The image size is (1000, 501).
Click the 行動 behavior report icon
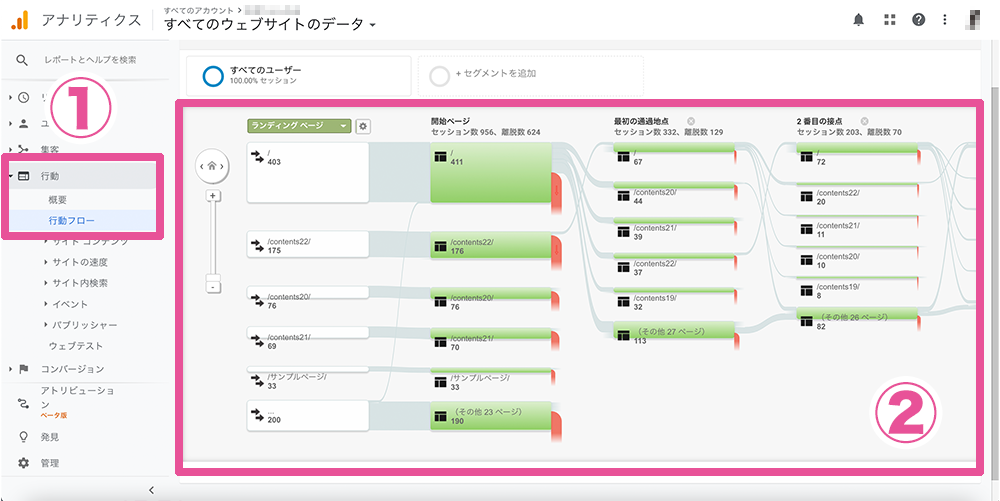pos(24,176)
